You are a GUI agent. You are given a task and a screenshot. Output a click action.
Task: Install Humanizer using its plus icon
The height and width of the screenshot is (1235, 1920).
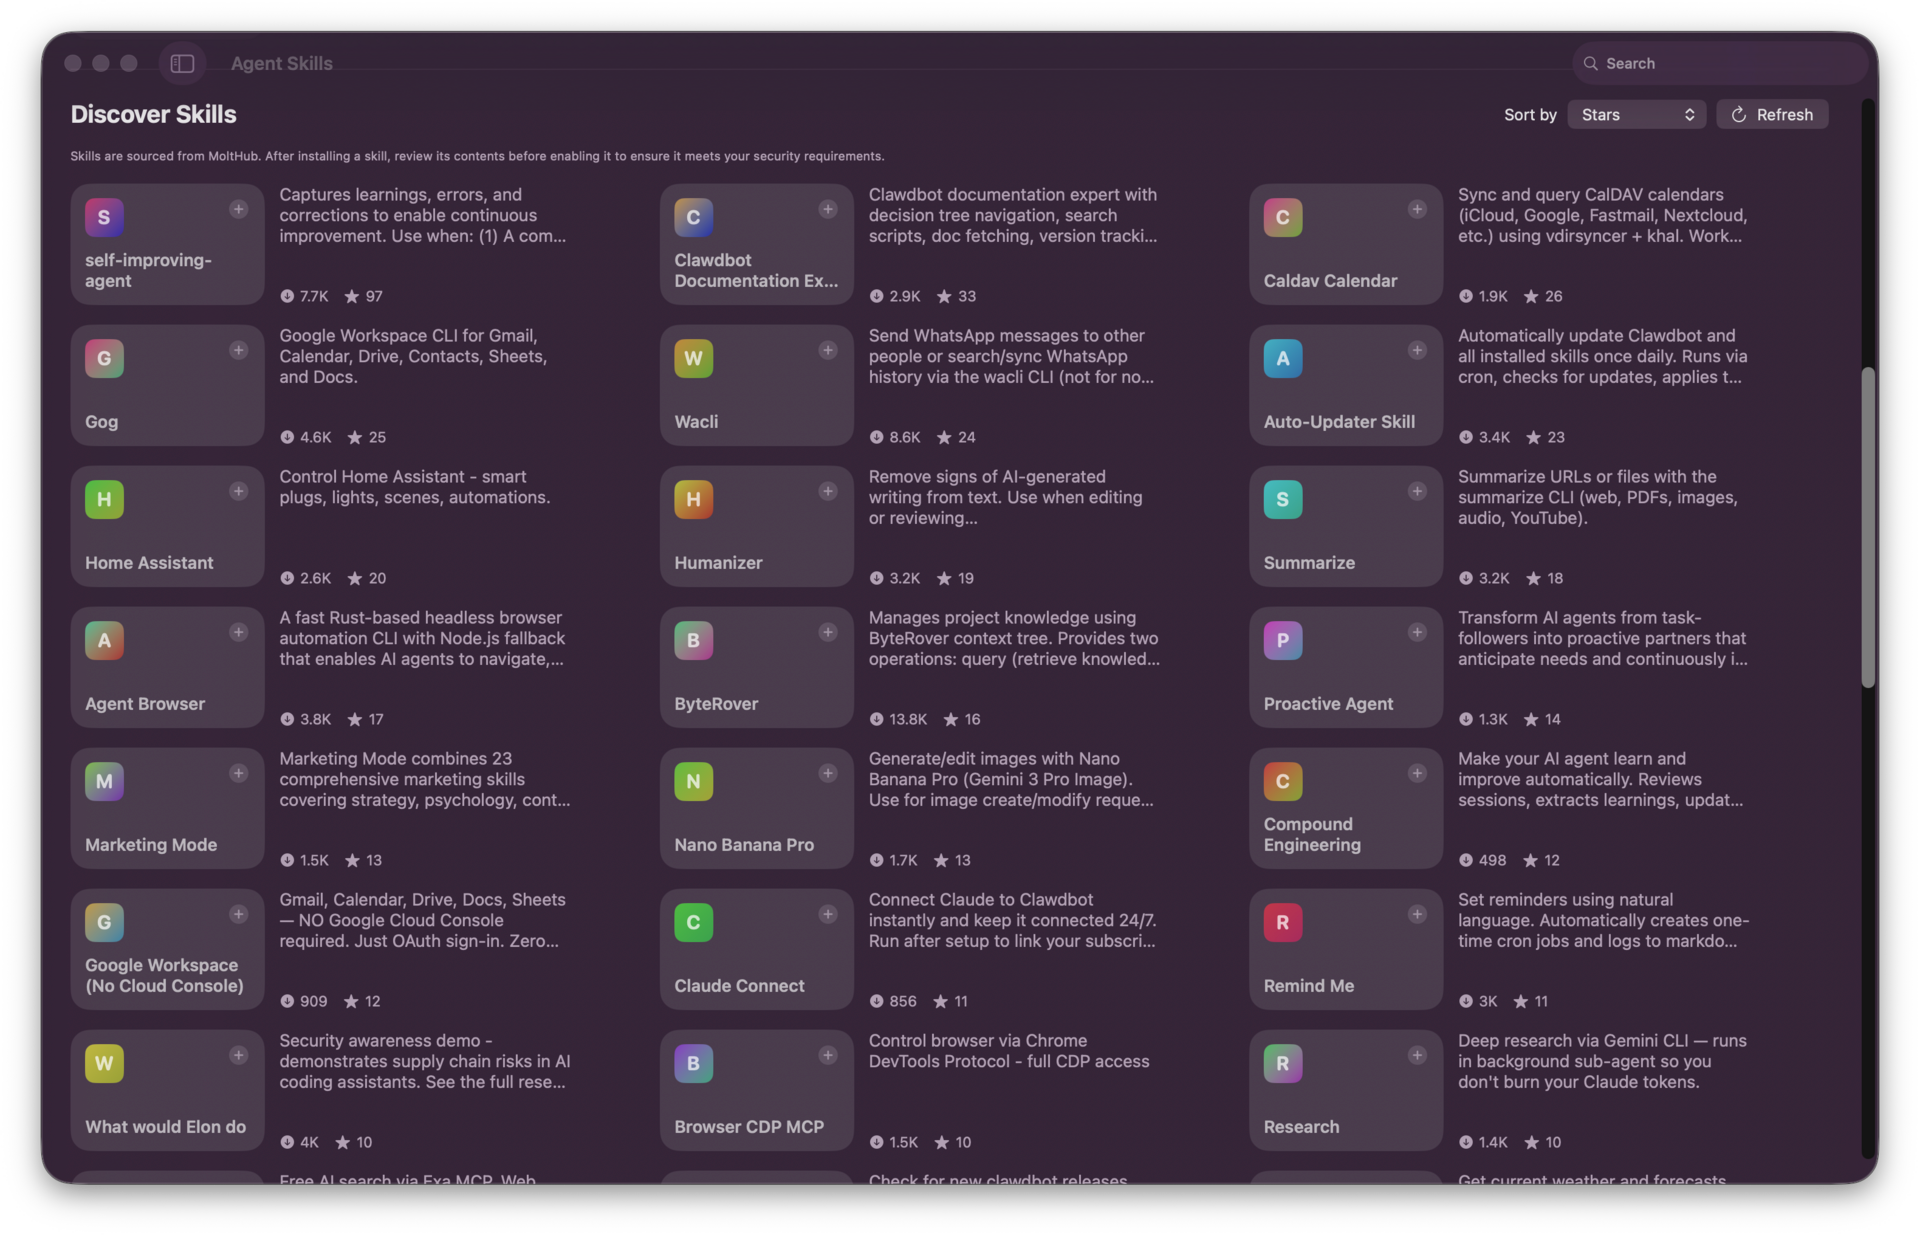pyautogui.click(x=827, y=491)
